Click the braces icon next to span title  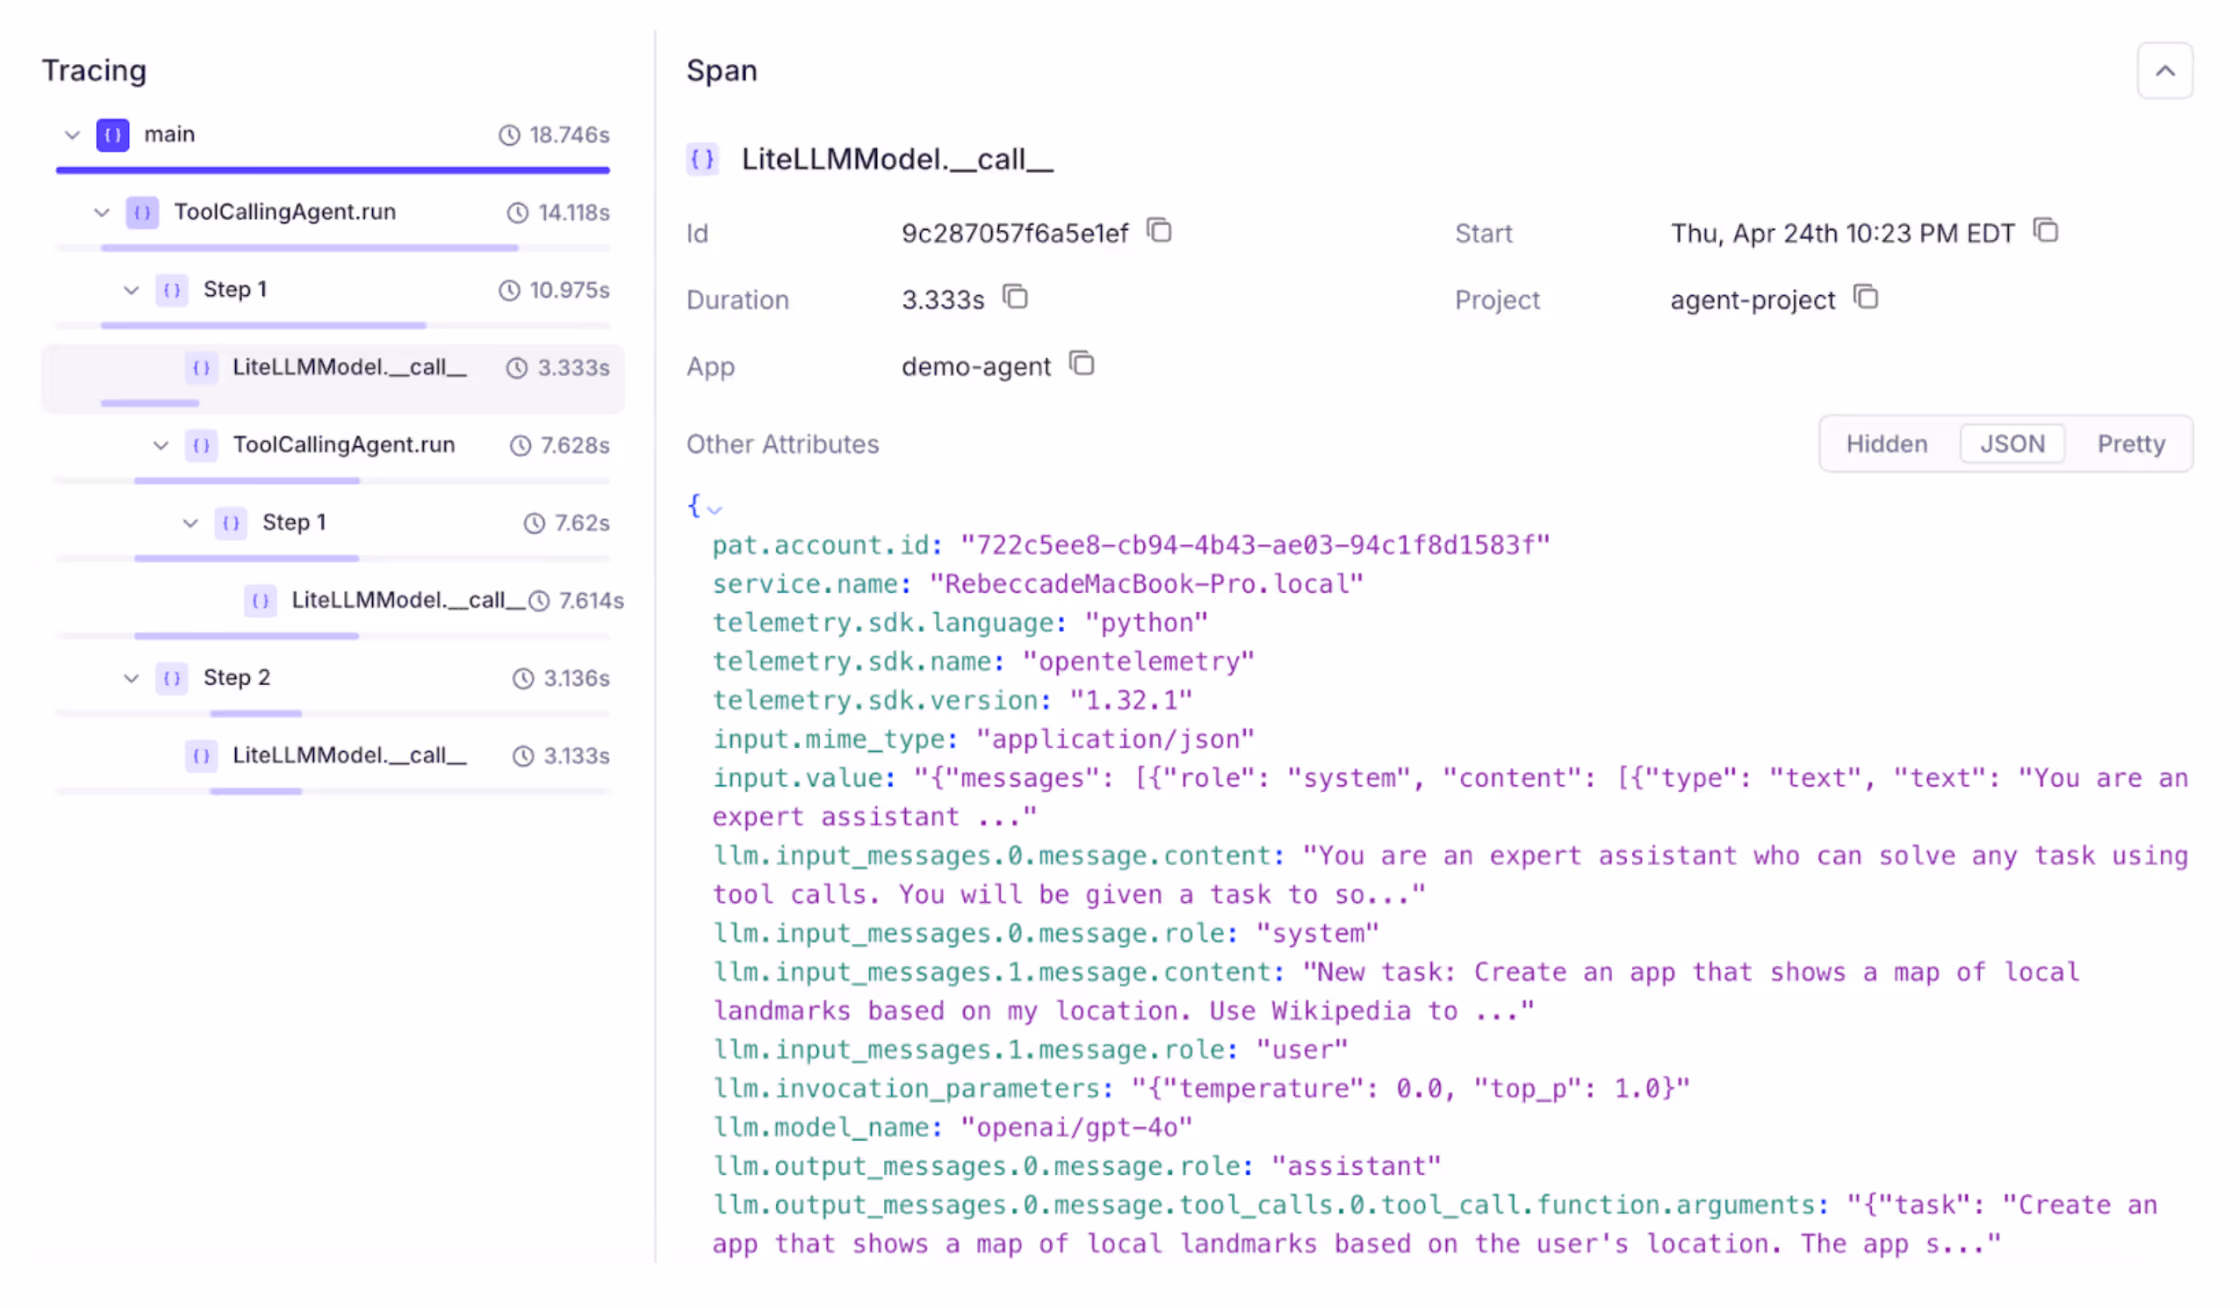coord(702,159)
